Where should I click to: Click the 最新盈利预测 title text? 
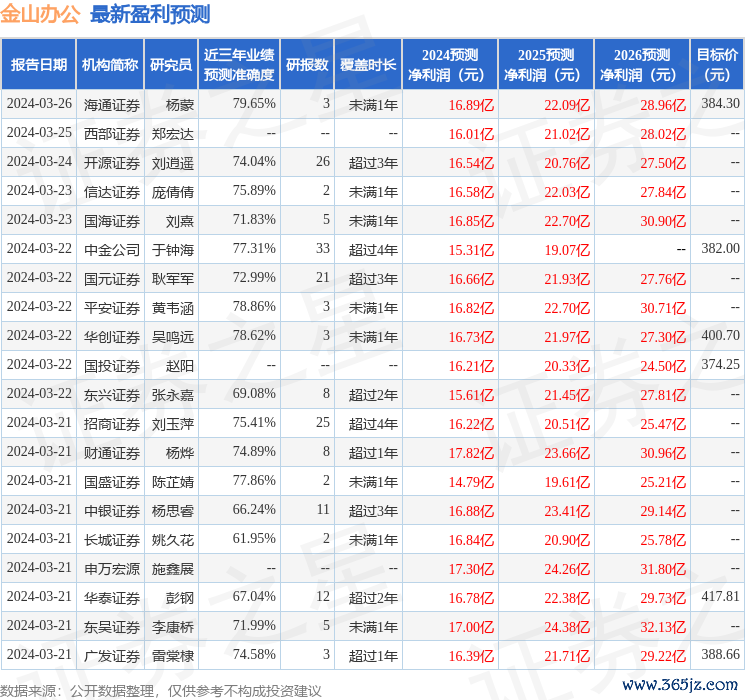click(150, 14)
